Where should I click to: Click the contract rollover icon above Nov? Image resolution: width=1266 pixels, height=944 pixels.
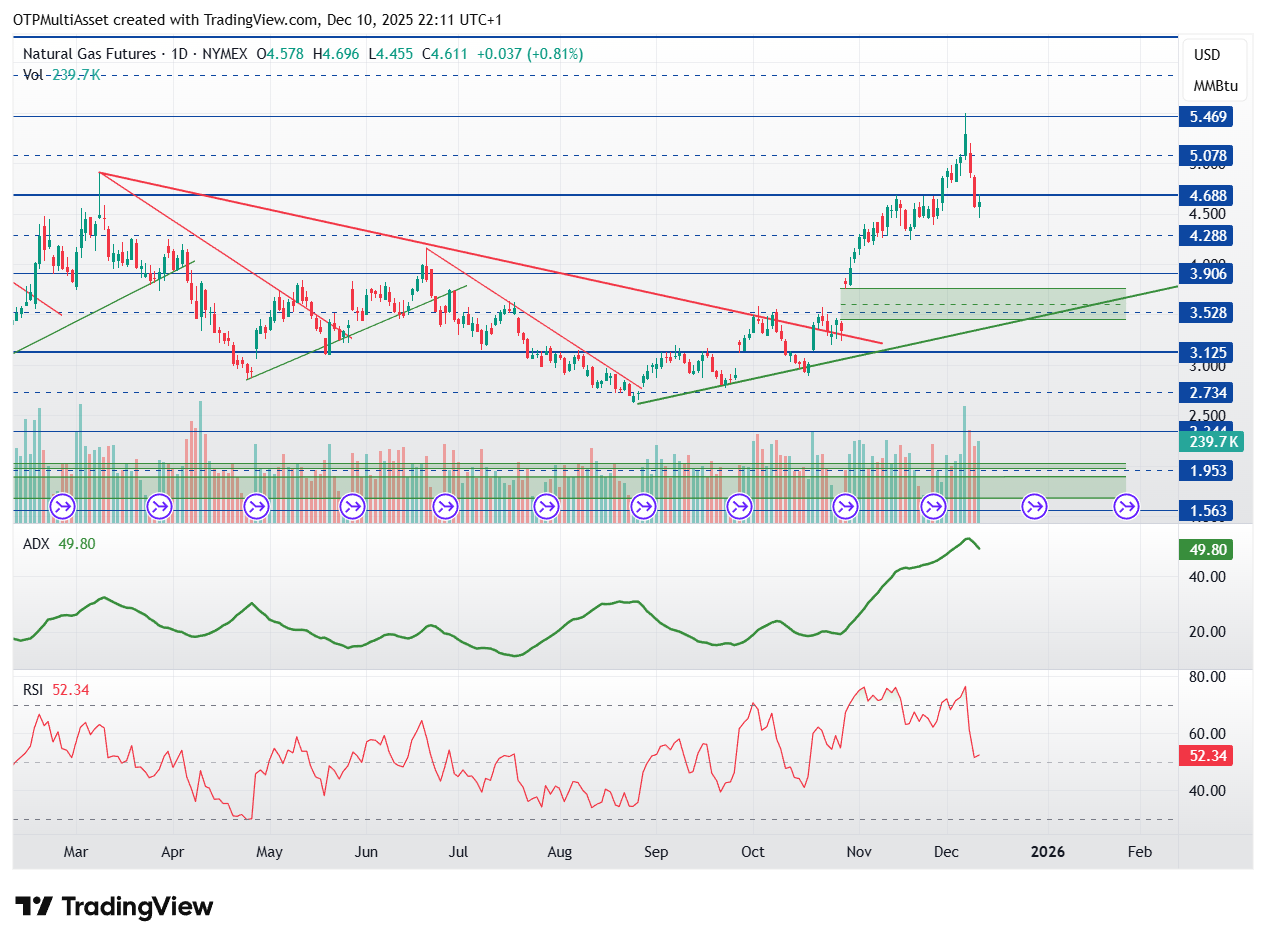pos(845,507)
